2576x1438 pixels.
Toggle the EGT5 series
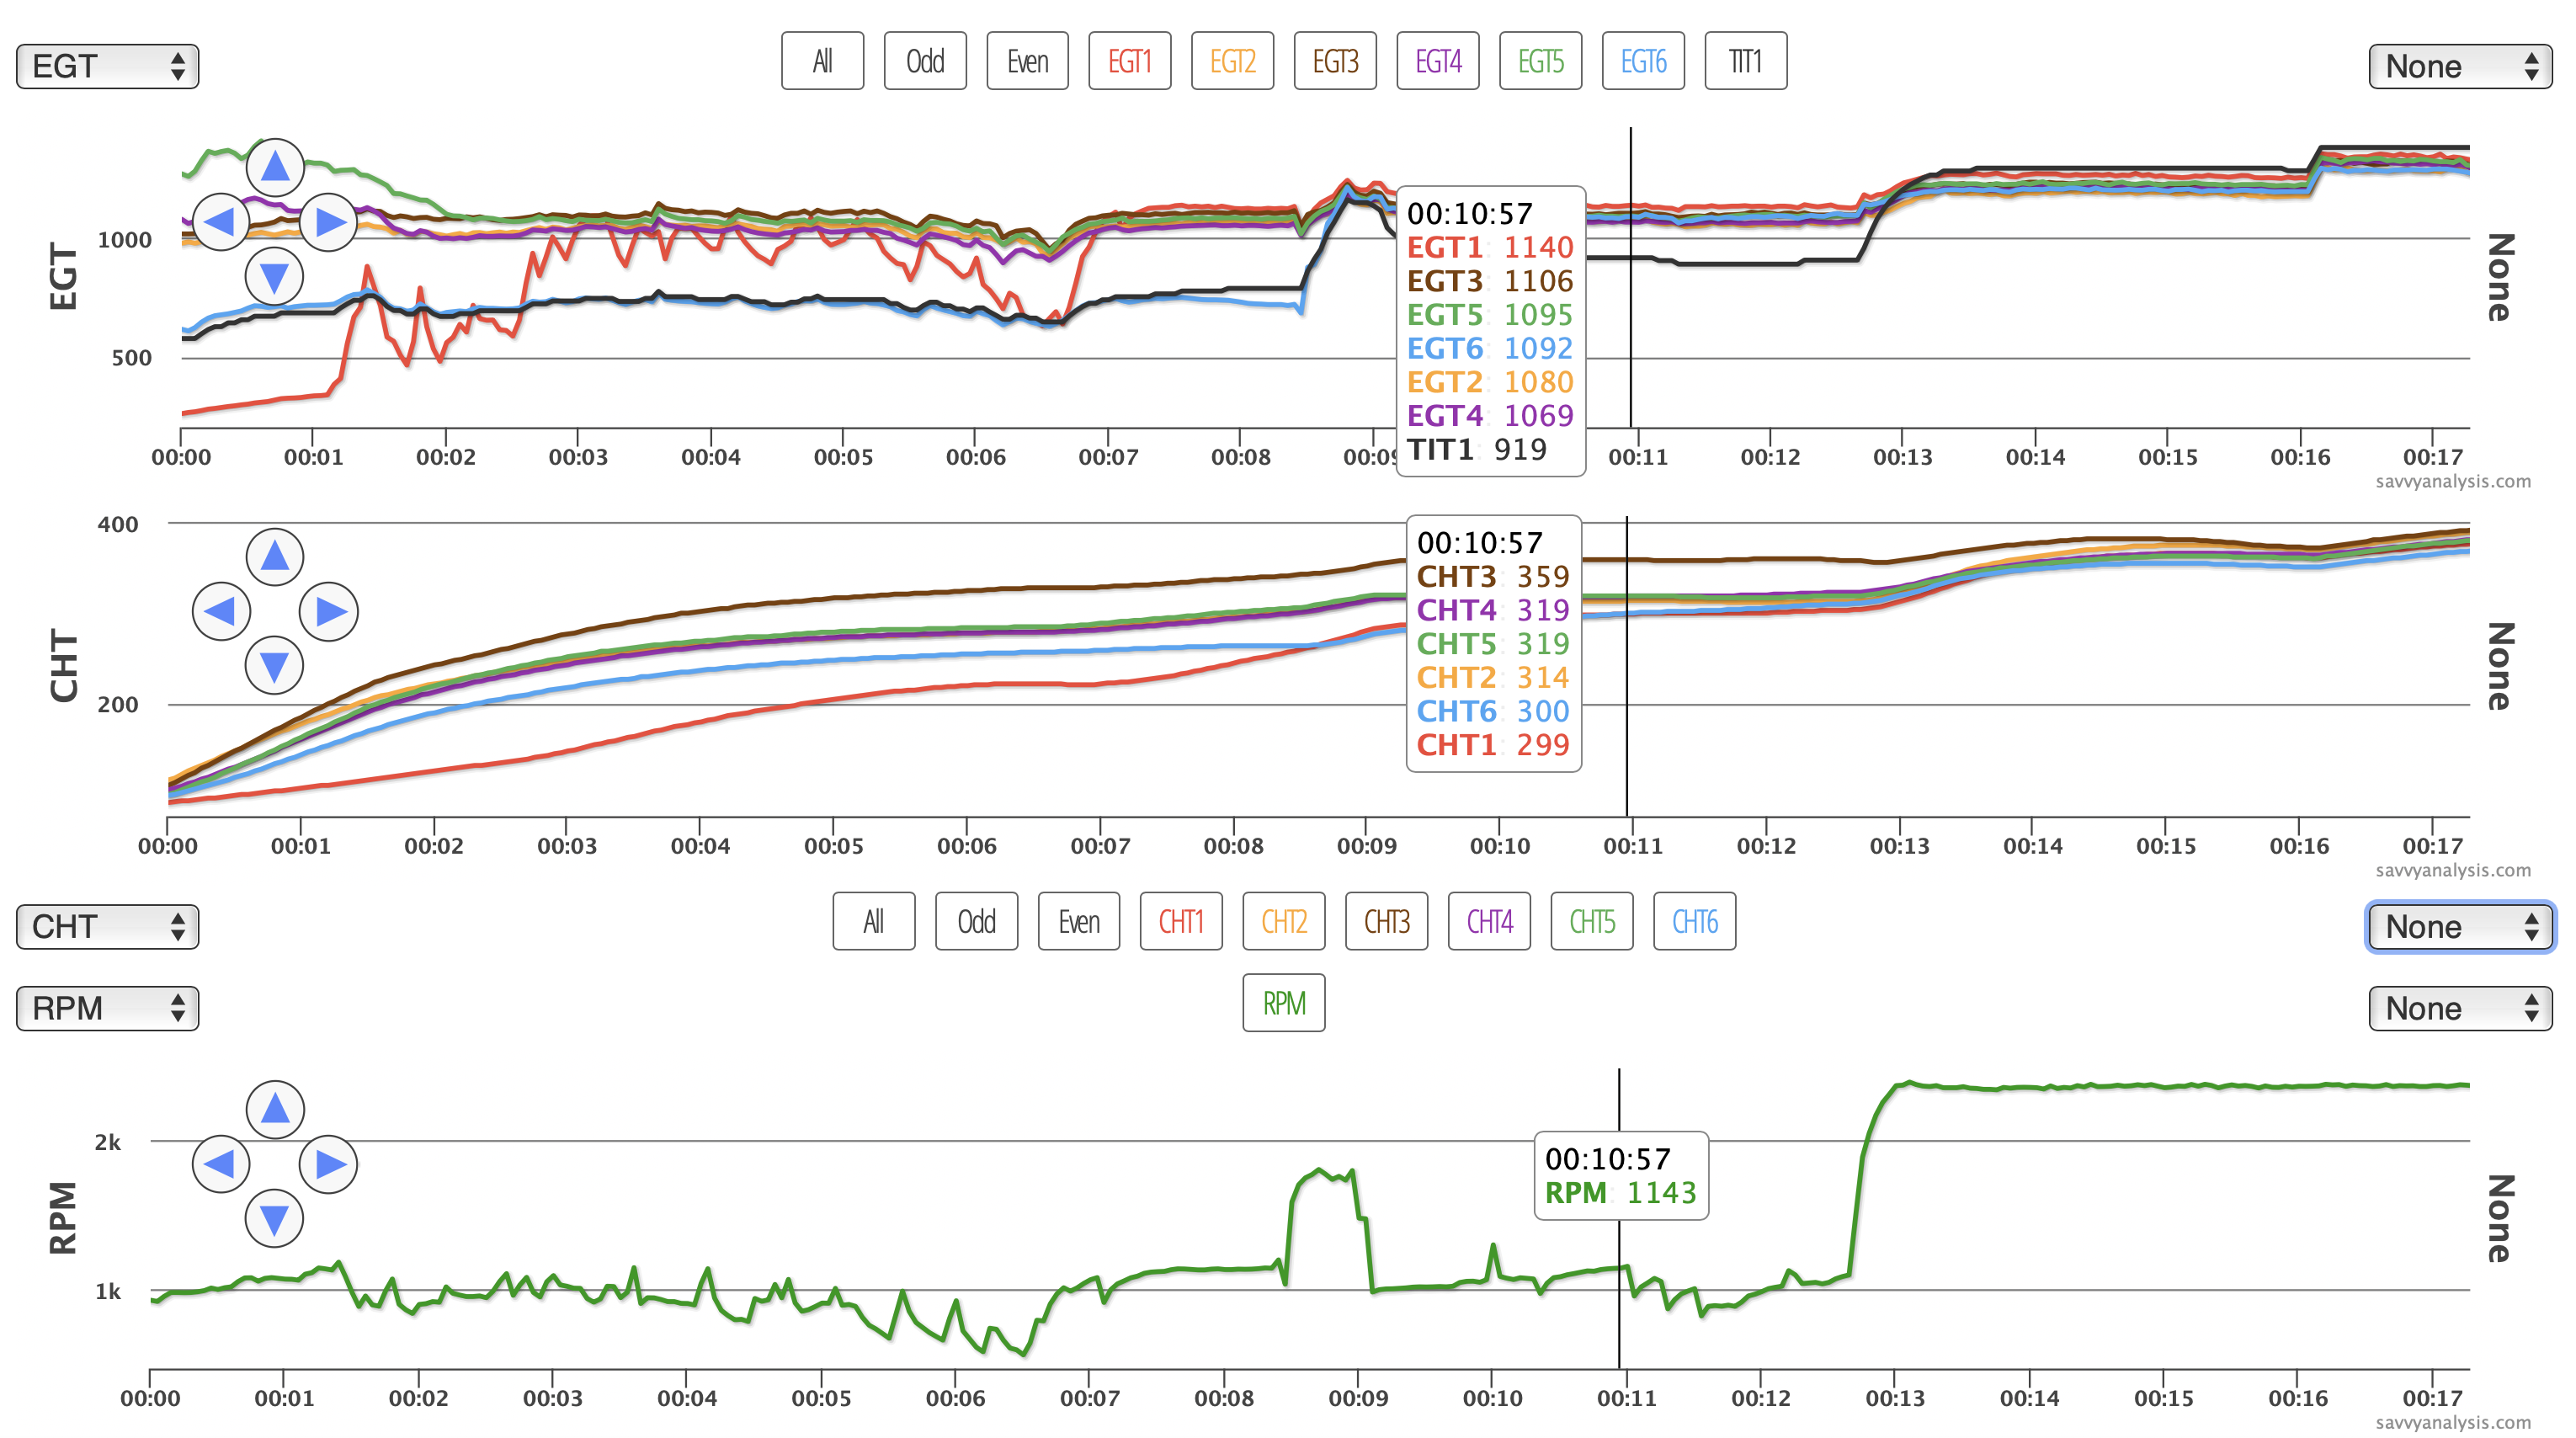click(x=1541, y=61)
